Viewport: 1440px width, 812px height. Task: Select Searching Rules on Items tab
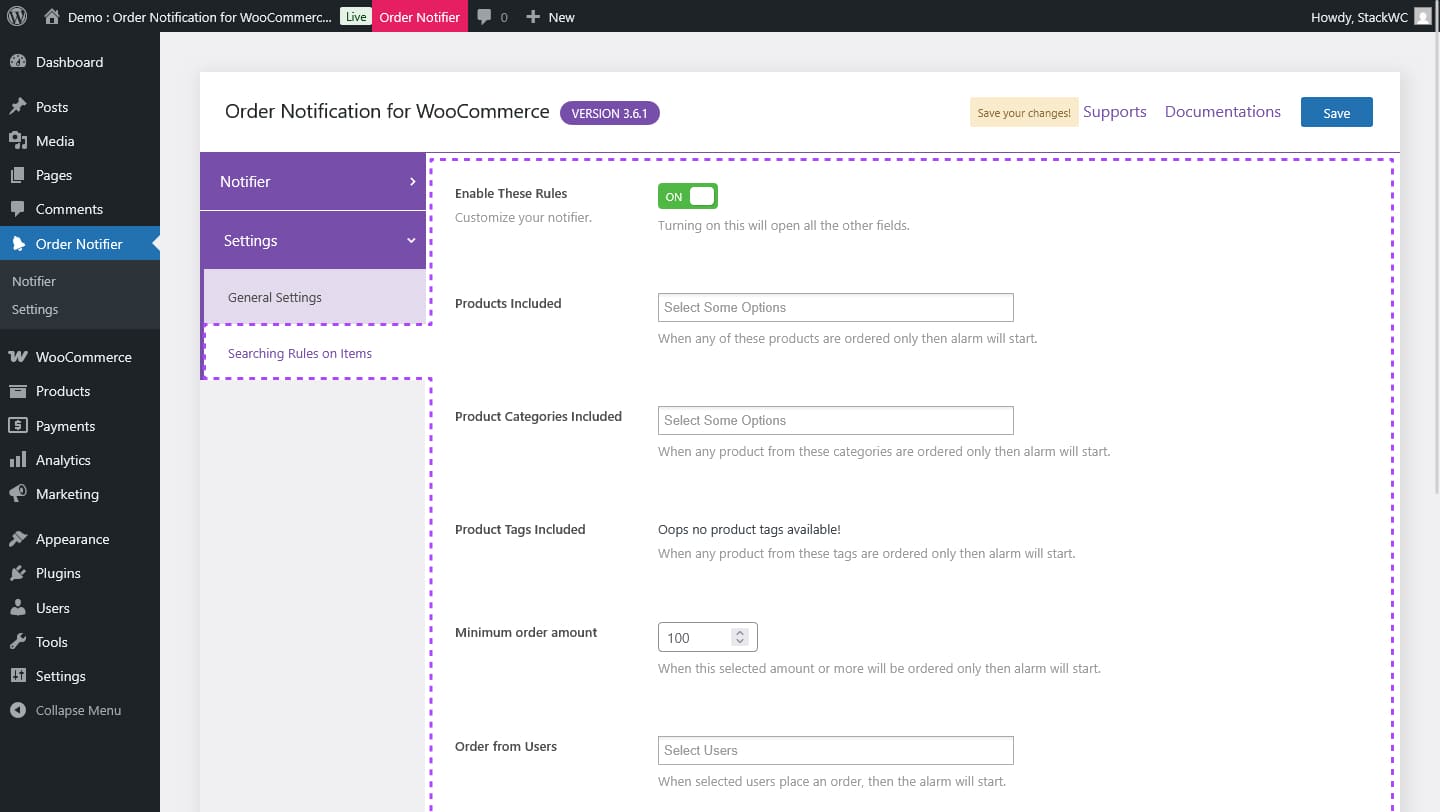300,353
